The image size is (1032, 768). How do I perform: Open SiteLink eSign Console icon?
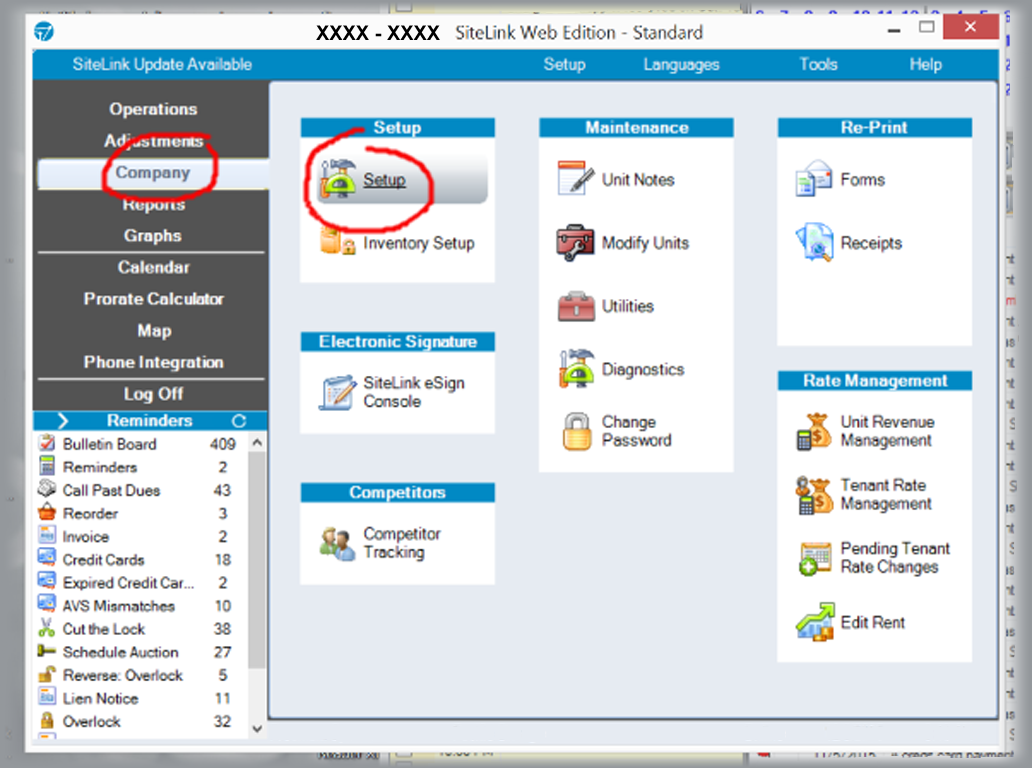(337, 392)
